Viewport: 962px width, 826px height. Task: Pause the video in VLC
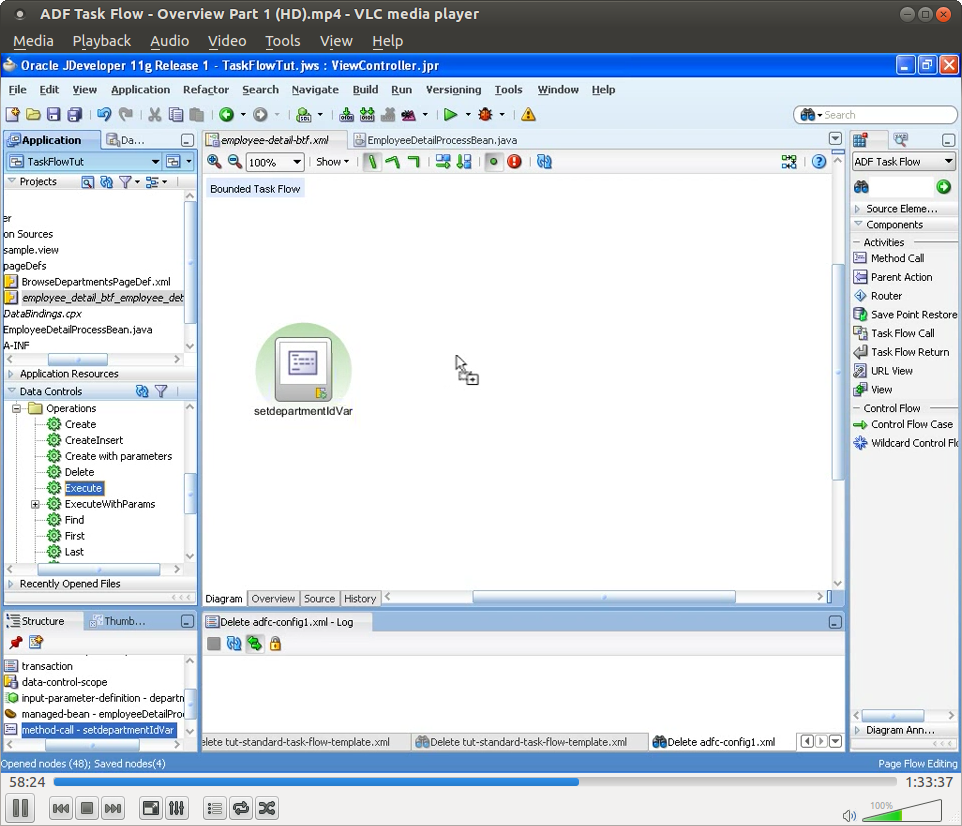19,808
